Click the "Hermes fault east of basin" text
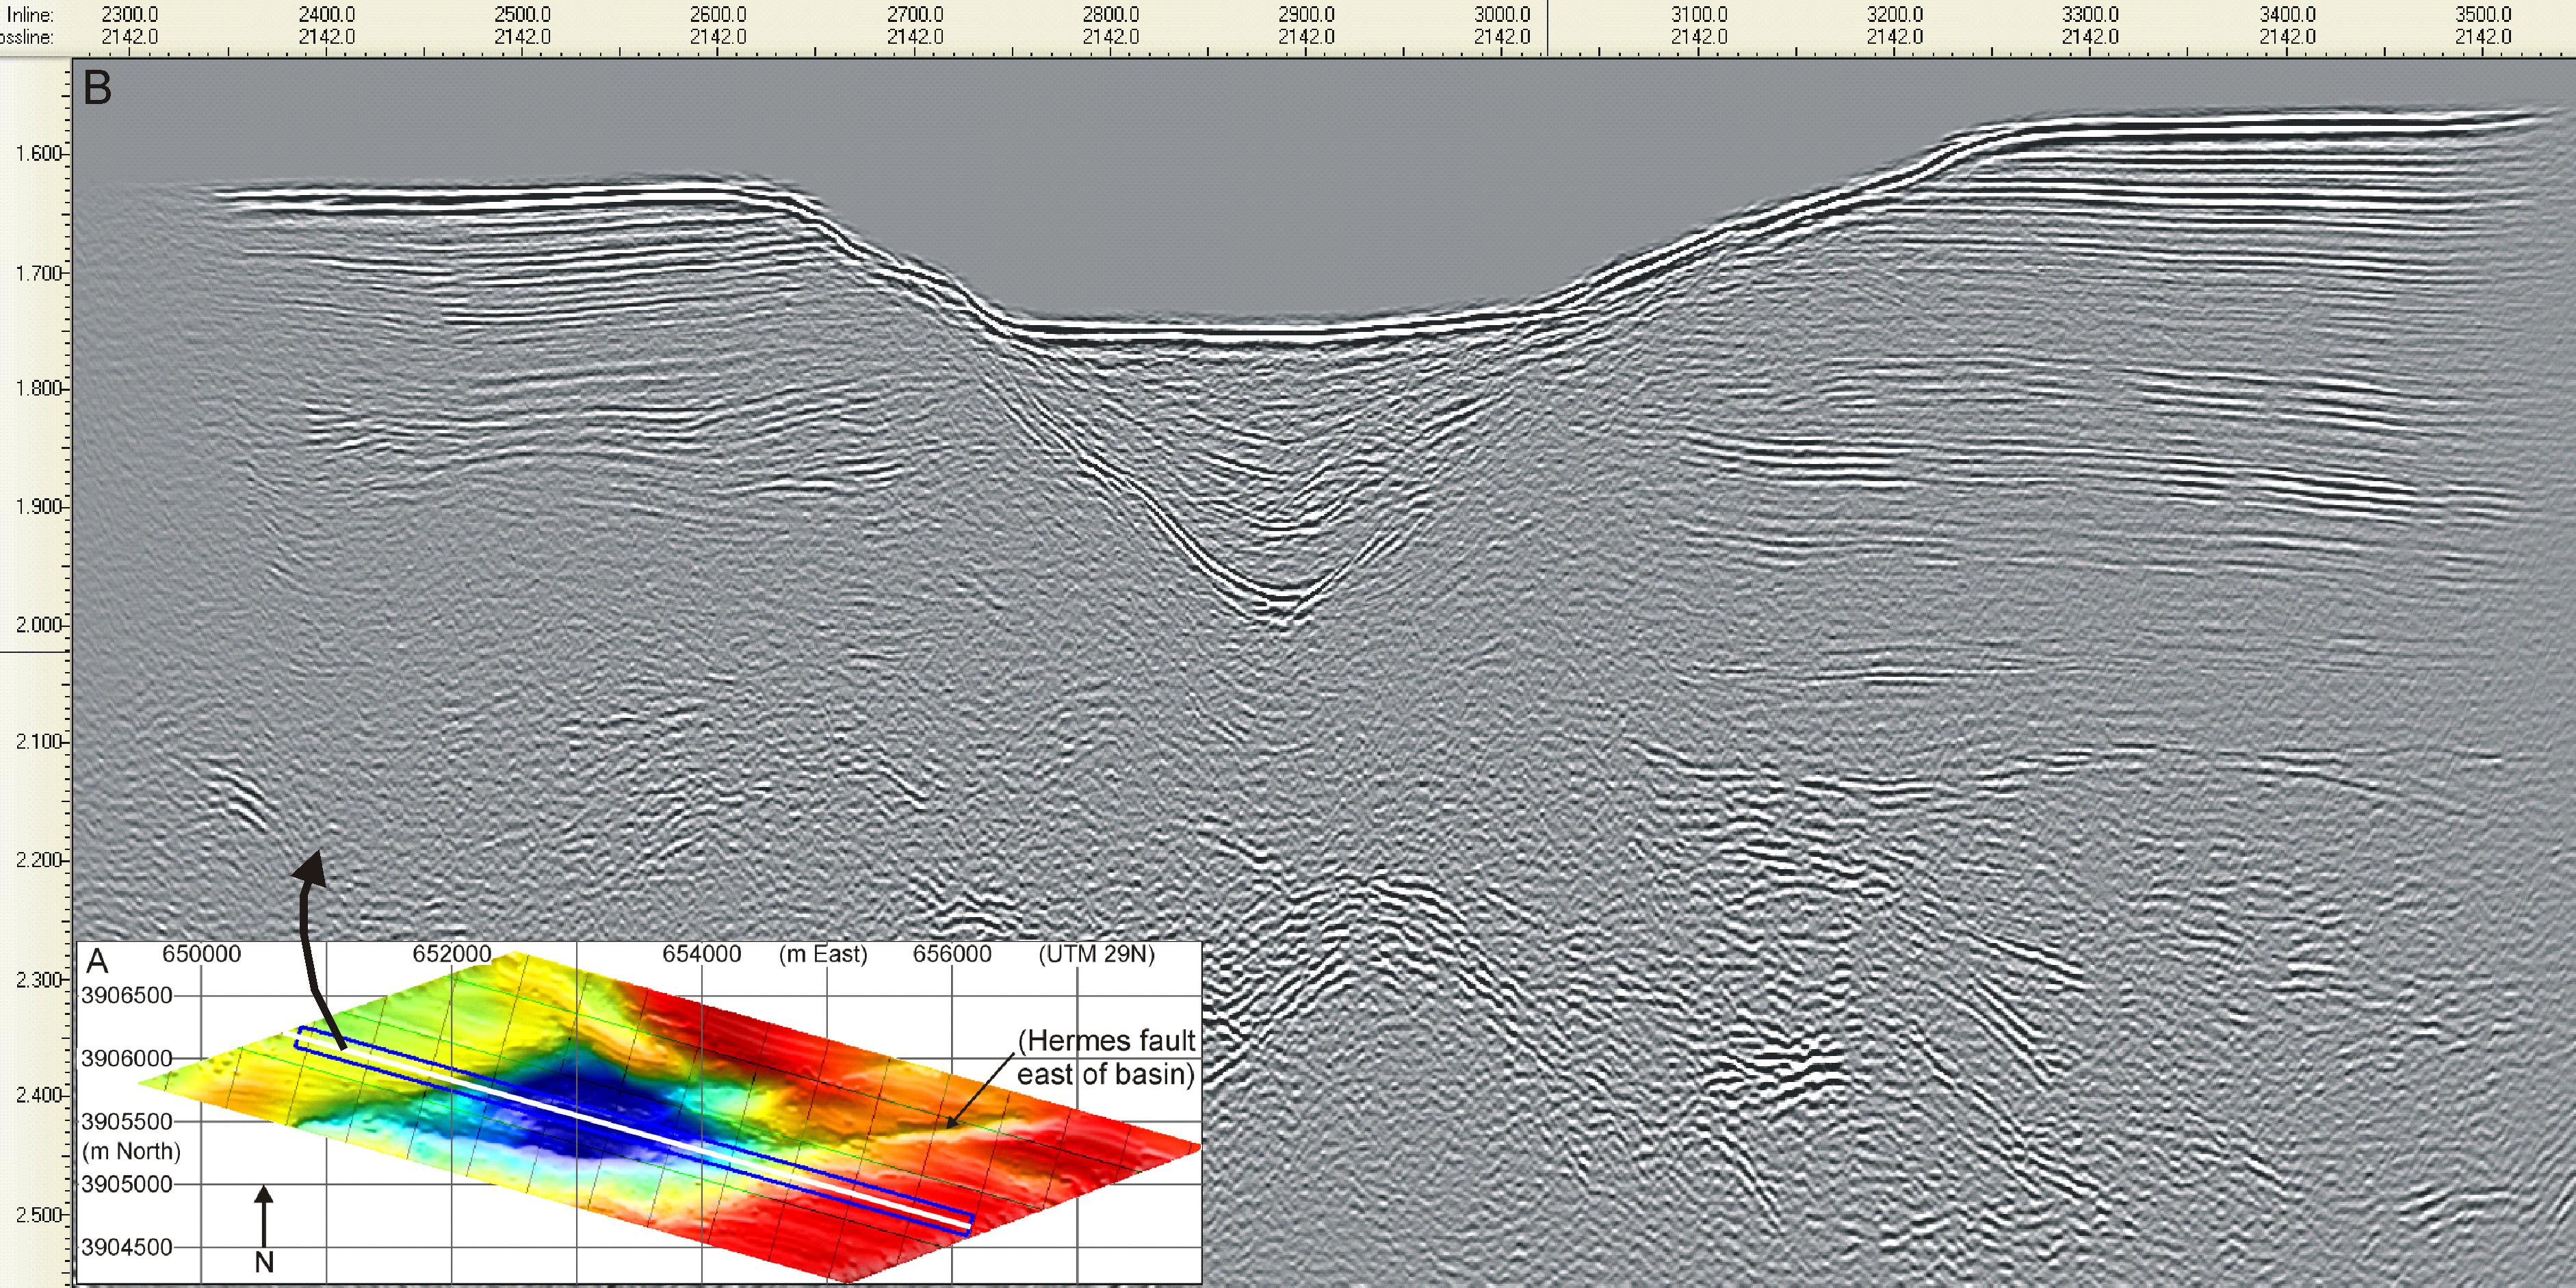The image size is (2576, 1288). pos(1106,1057)
